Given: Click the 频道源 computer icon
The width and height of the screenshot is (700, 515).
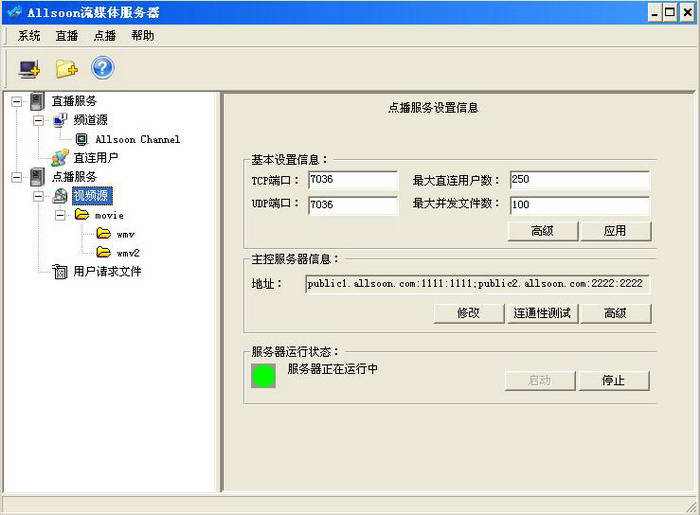Looking at the screenshot, I should pos(60,120).
